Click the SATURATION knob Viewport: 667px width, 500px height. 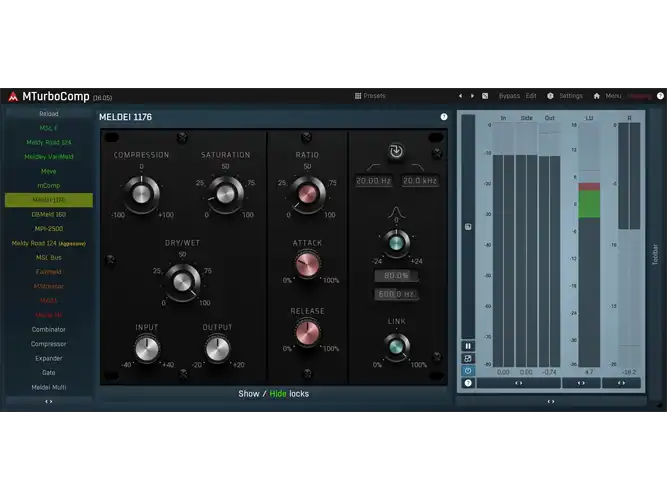point(225,194)
